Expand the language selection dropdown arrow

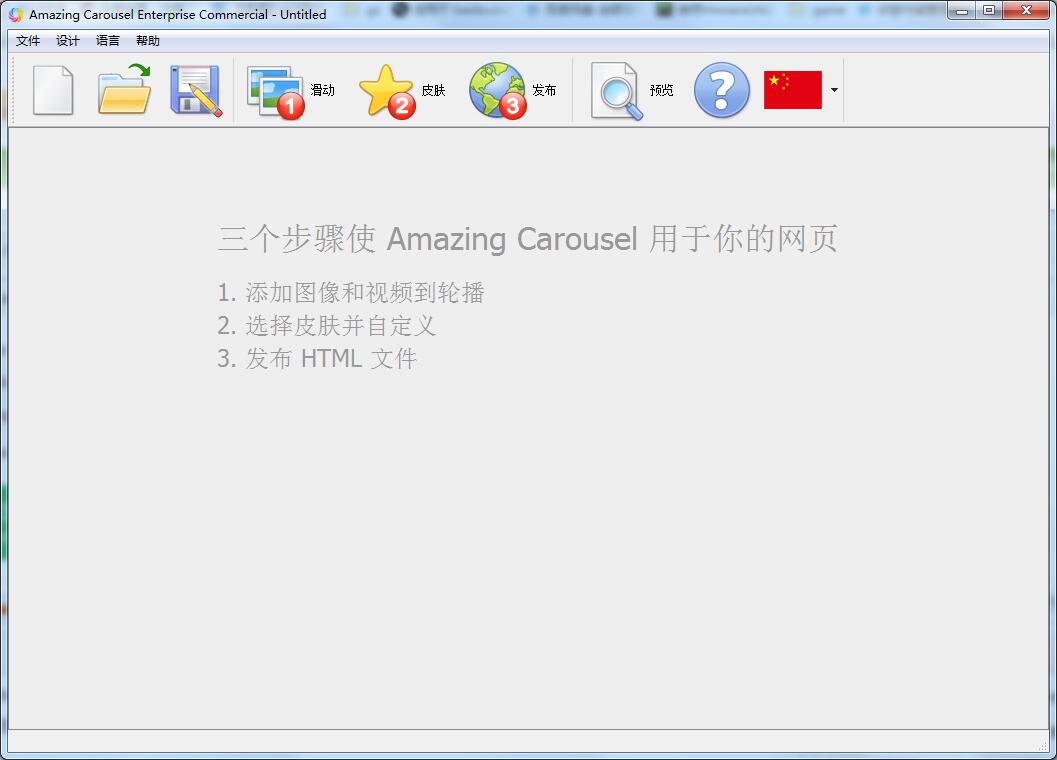click(833, 90)
